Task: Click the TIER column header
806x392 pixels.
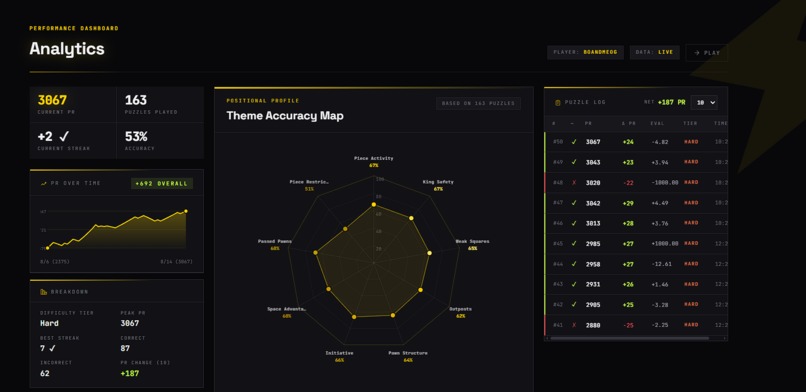Action: point(690,123)
